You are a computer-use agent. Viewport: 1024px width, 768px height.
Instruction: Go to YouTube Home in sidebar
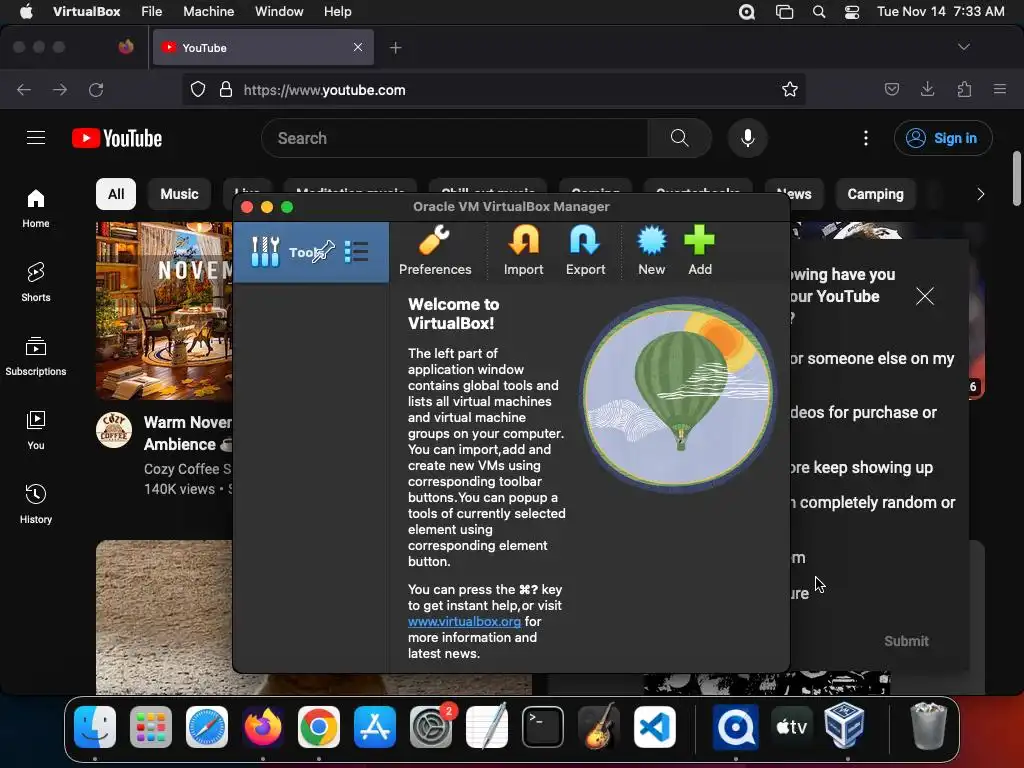coord(36,208)
